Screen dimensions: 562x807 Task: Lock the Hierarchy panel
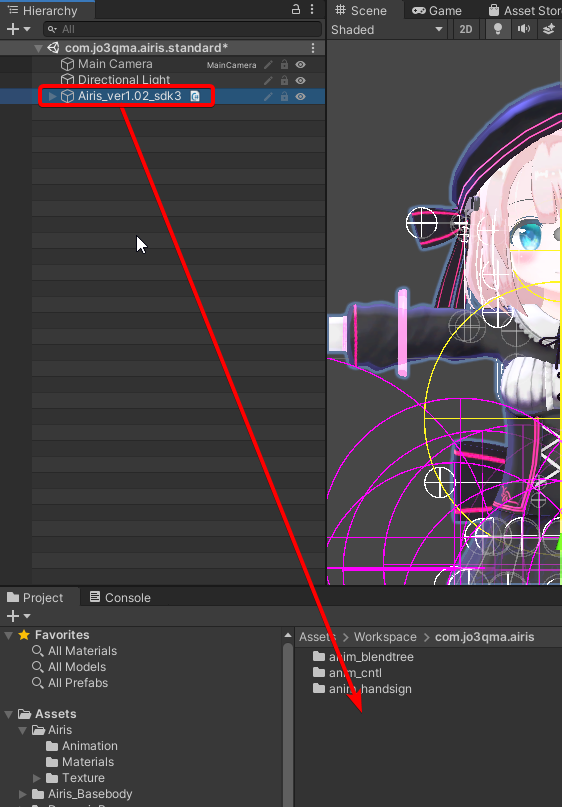296,10
